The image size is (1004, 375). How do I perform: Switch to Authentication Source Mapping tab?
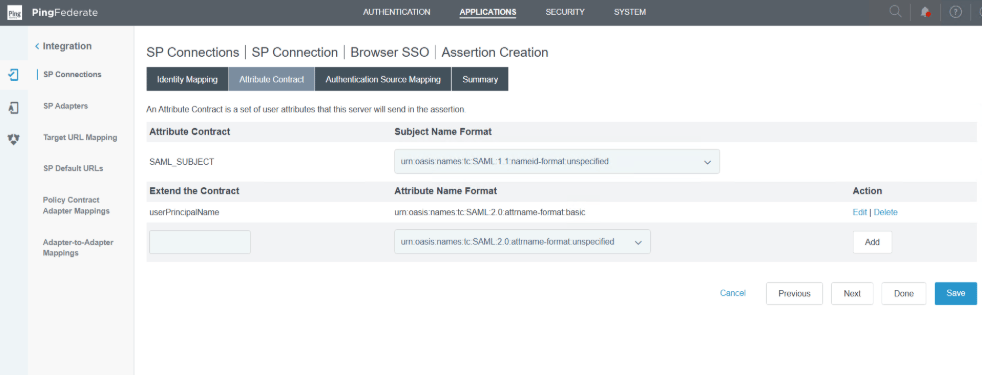tap(383, 79)
